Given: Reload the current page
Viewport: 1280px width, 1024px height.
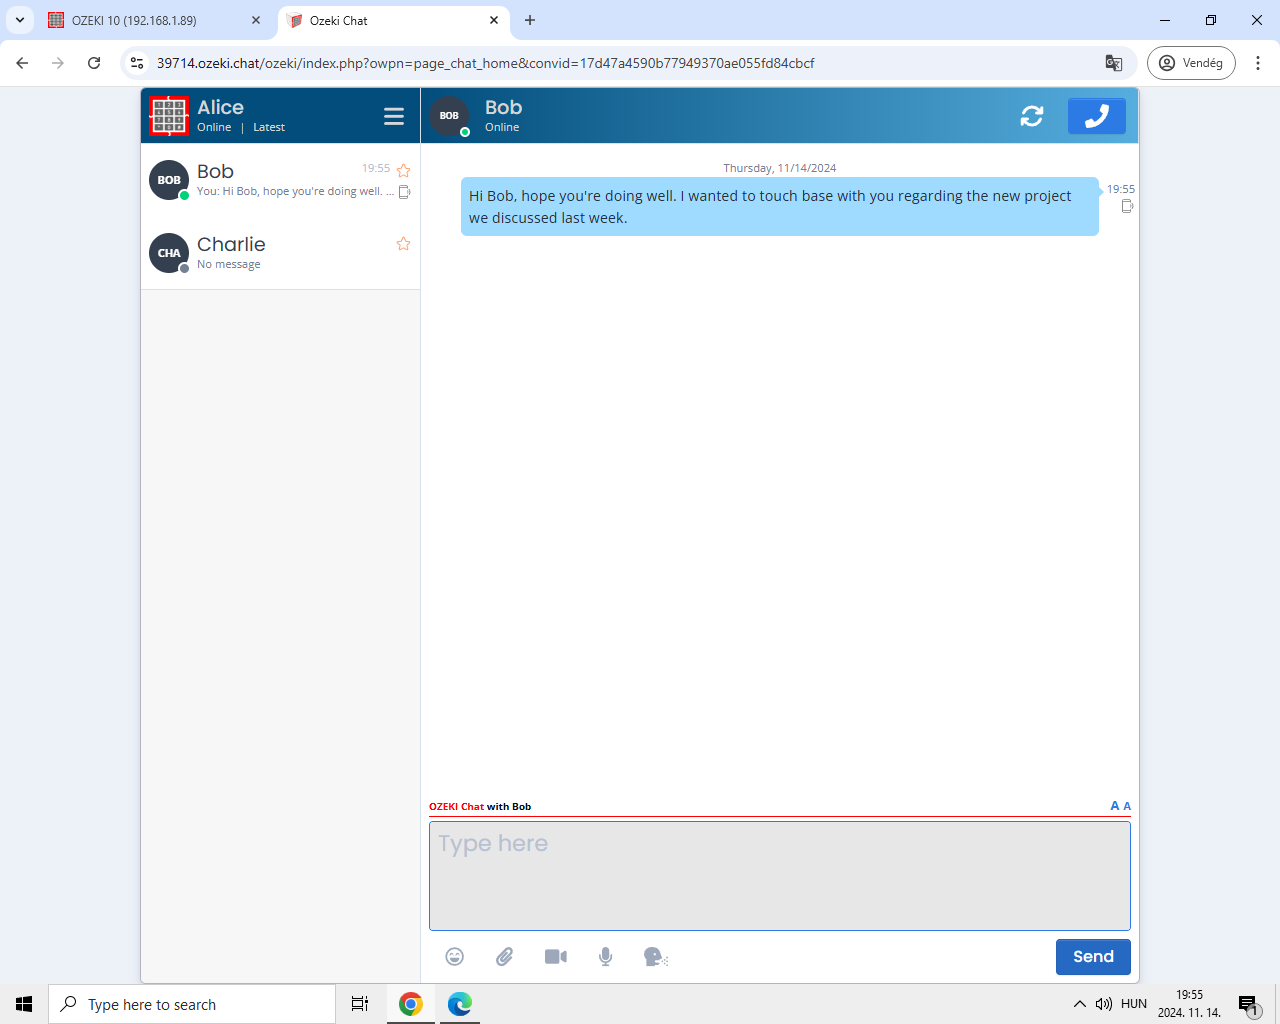Looking at the screenshot, I should pos(94,63).
